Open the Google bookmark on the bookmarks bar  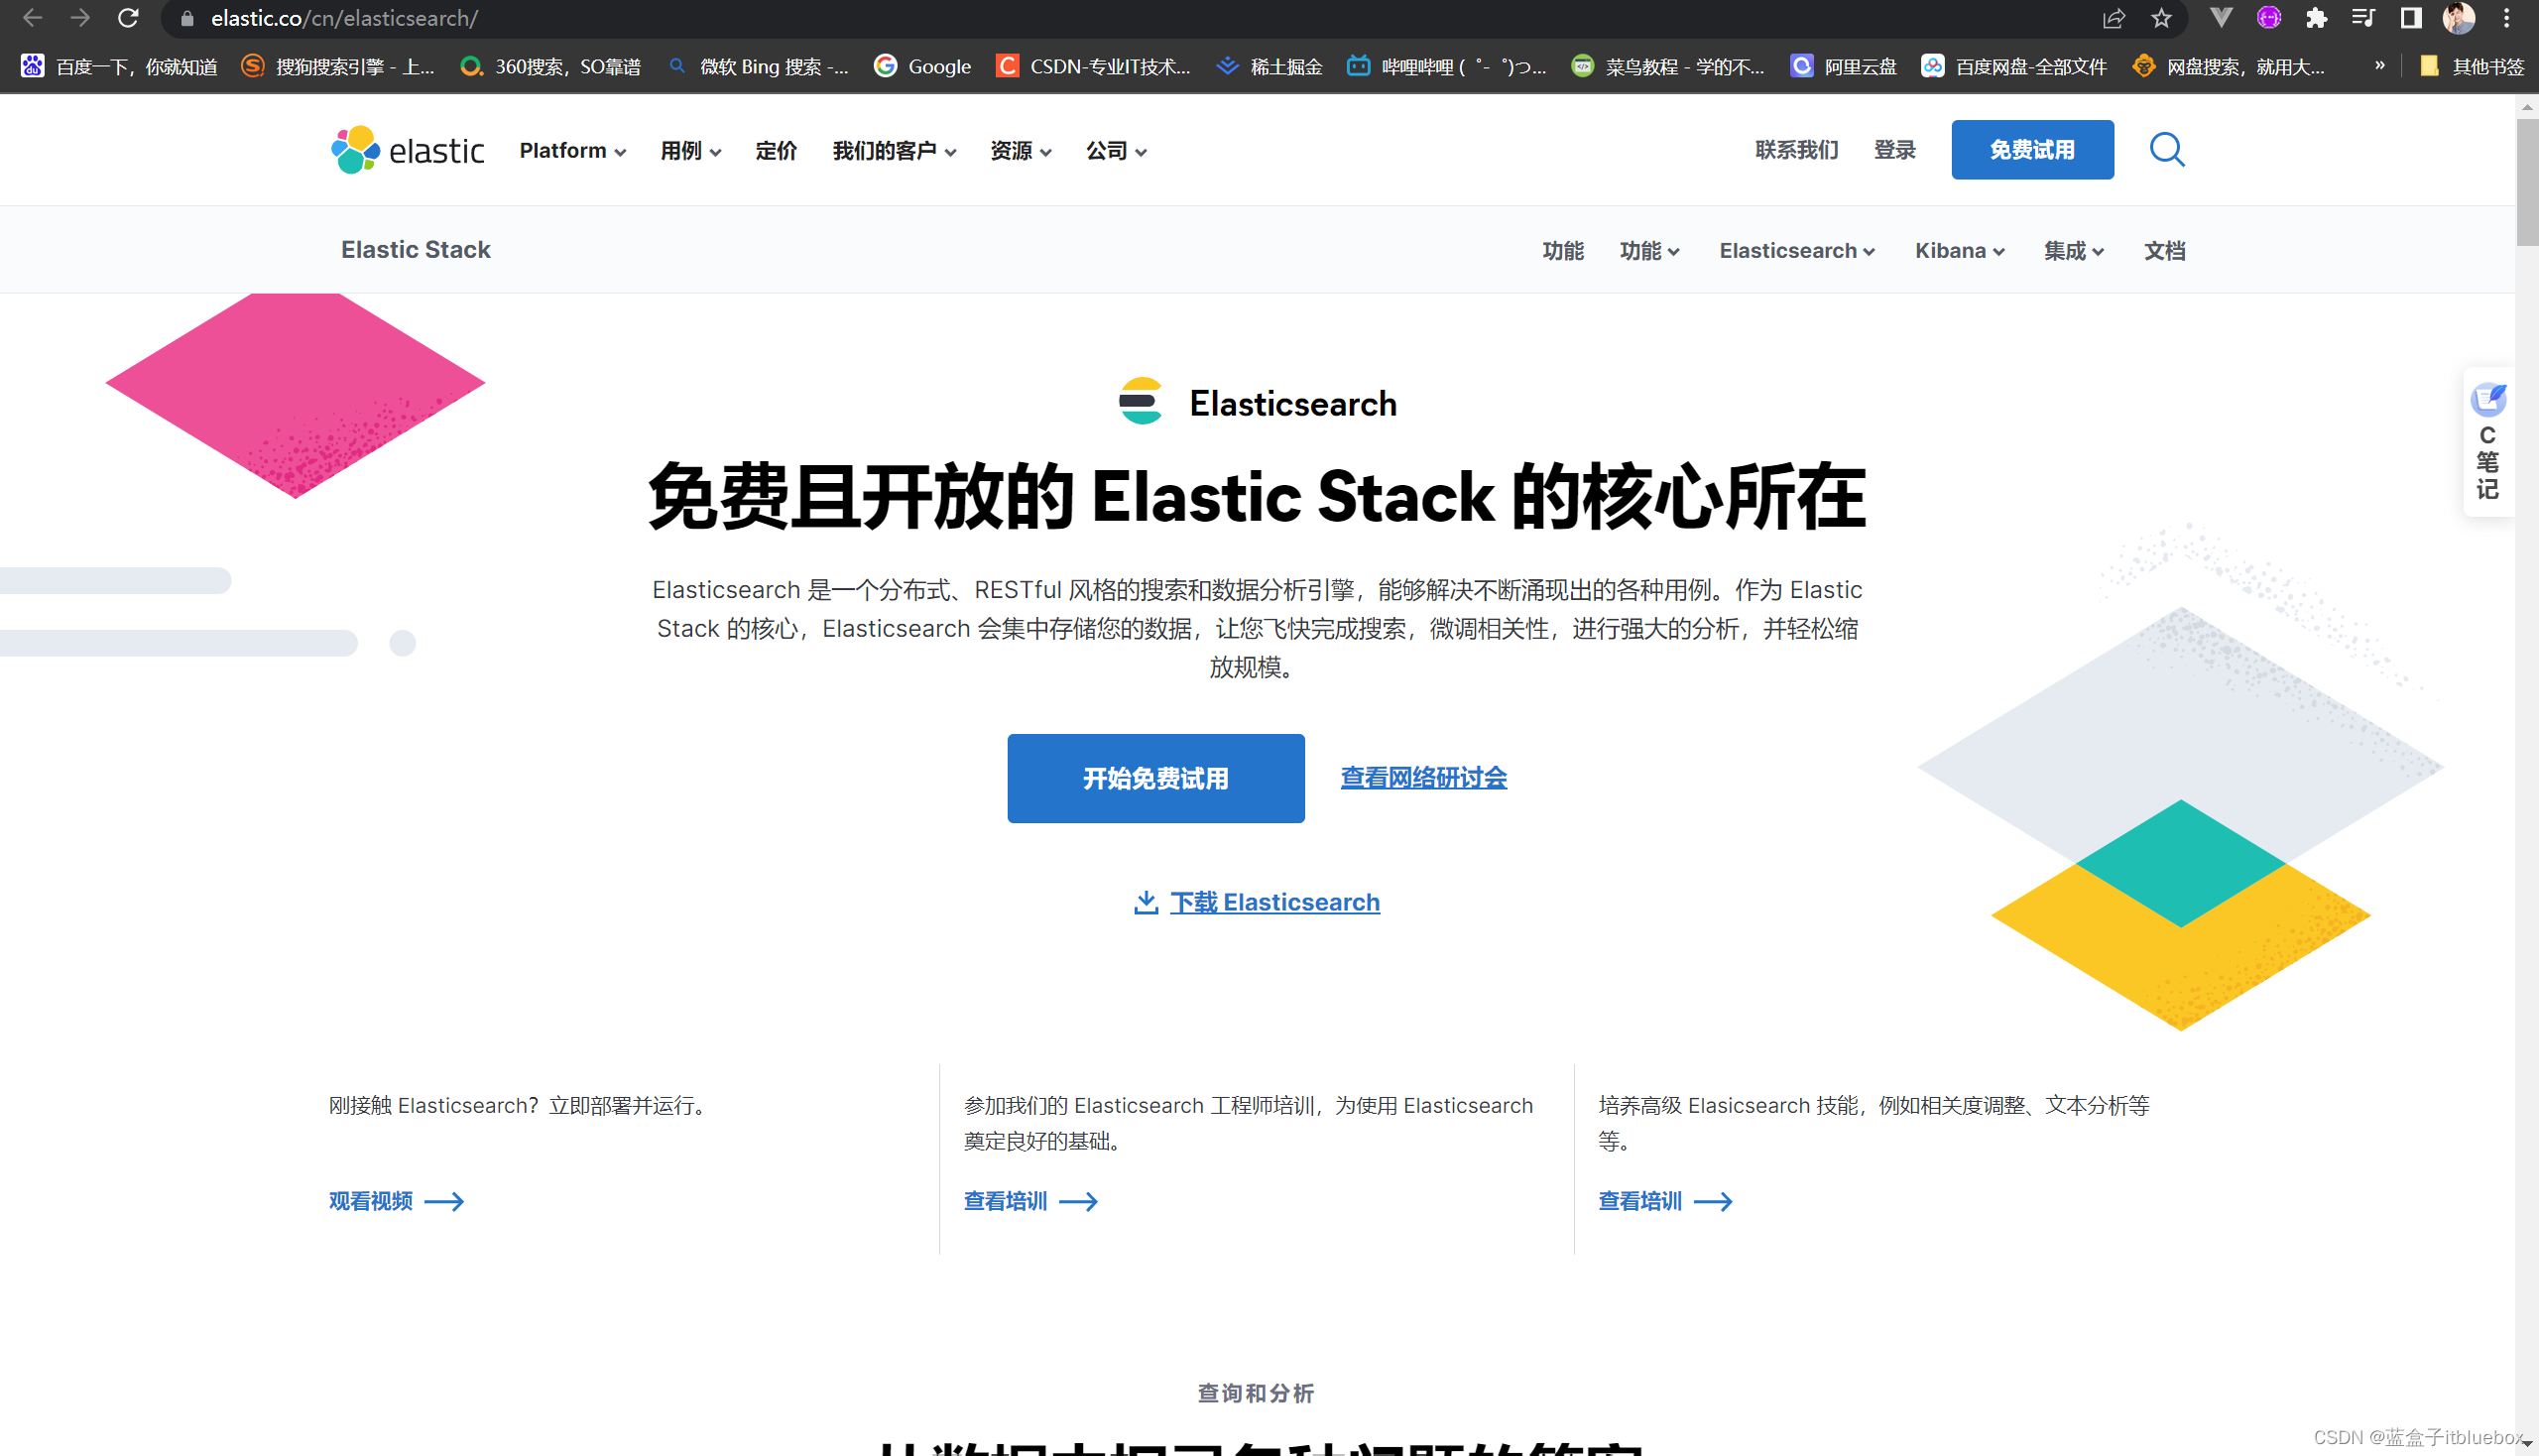point(921,66)
